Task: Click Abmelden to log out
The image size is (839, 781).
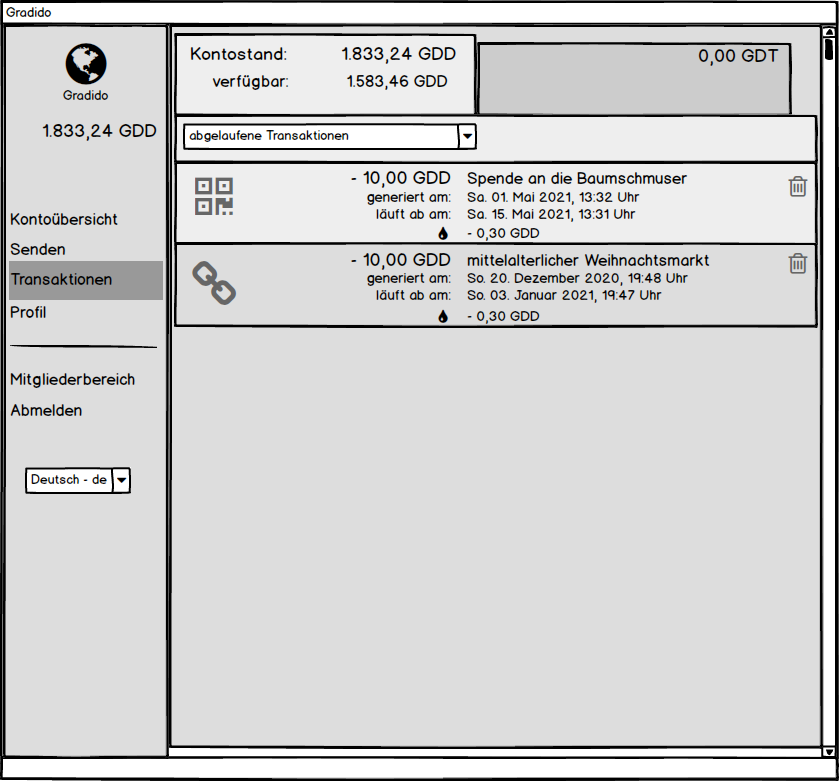Action: point(46,410)
